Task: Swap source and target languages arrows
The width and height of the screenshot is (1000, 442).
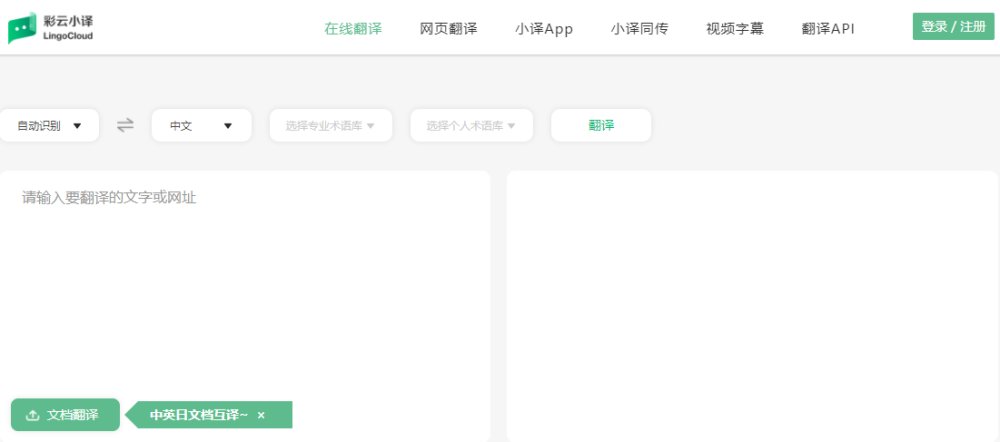Action: tap(126, 125)
